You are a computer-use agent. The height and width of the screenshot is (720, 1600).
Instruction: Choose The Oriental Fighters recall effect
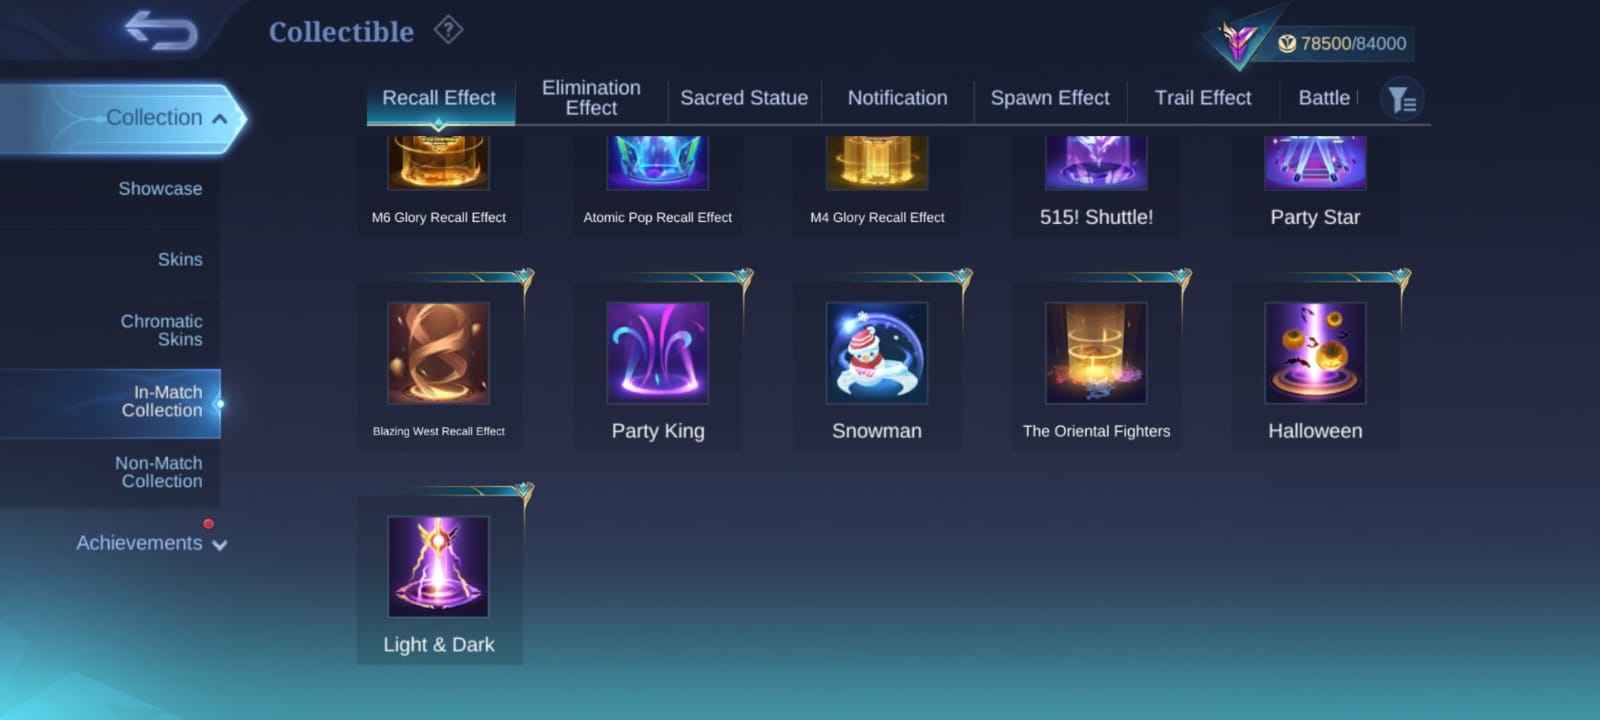pos(1096,366)
